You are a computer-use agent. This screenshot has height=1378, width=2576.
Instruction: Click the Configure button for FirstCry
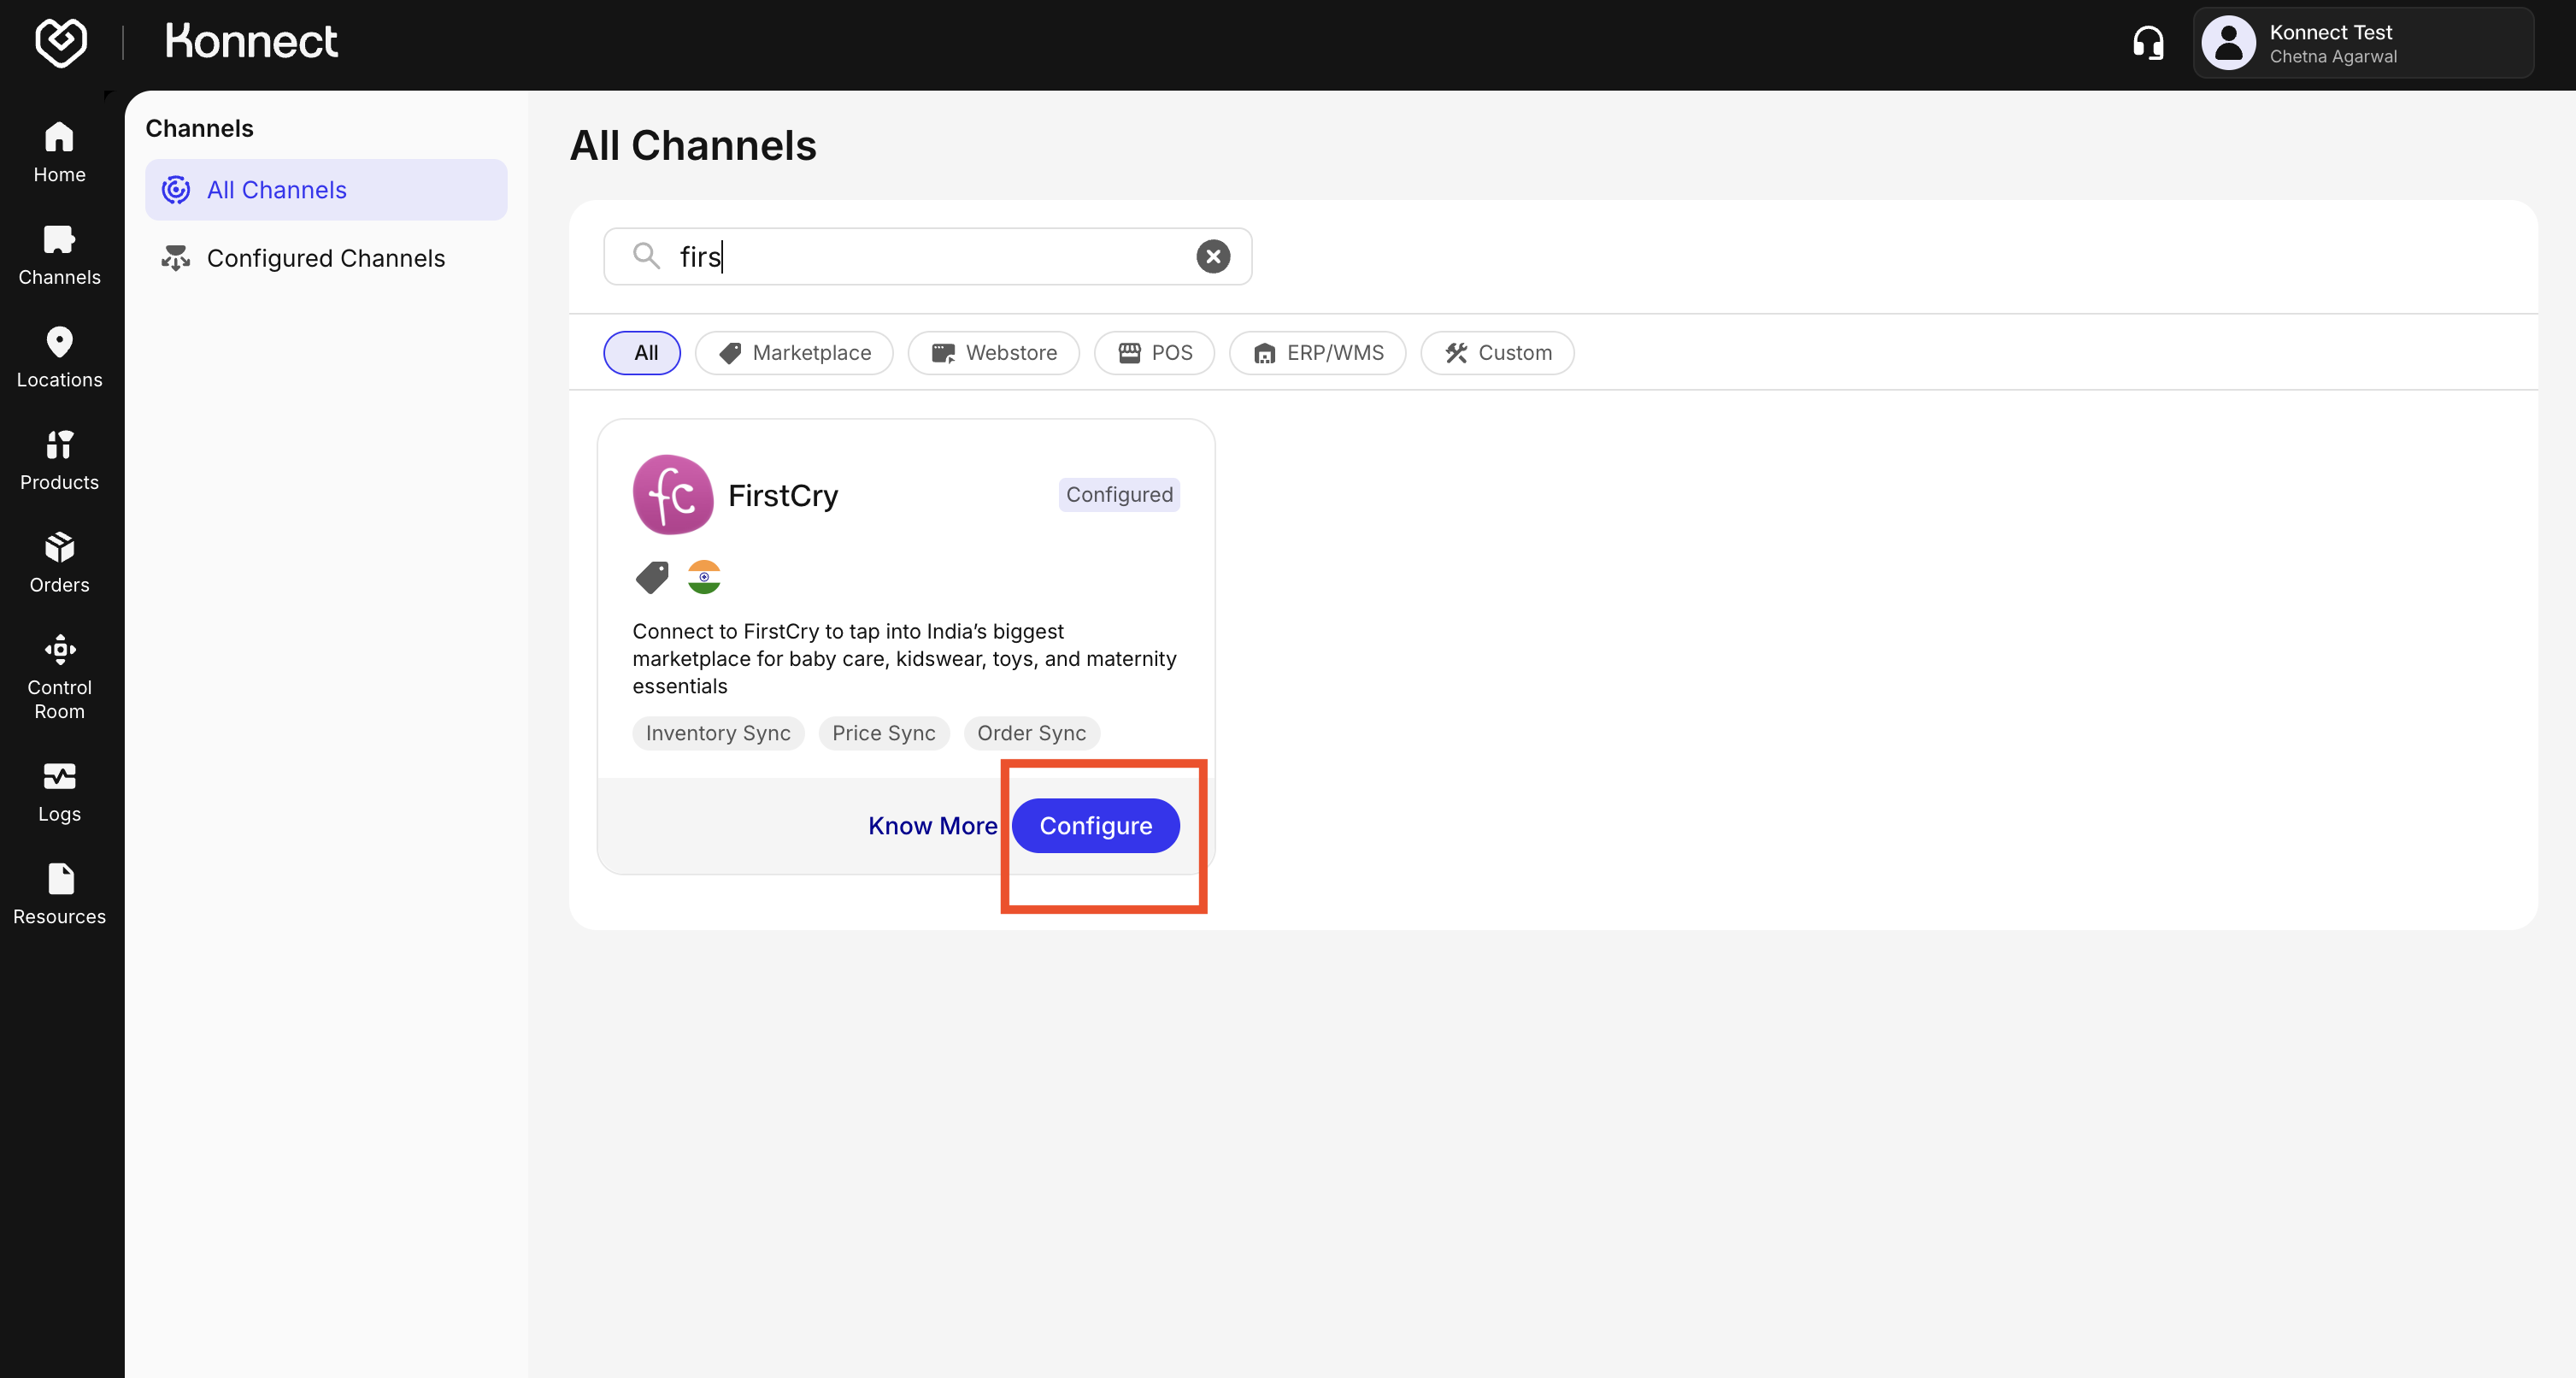[1096, 826]
